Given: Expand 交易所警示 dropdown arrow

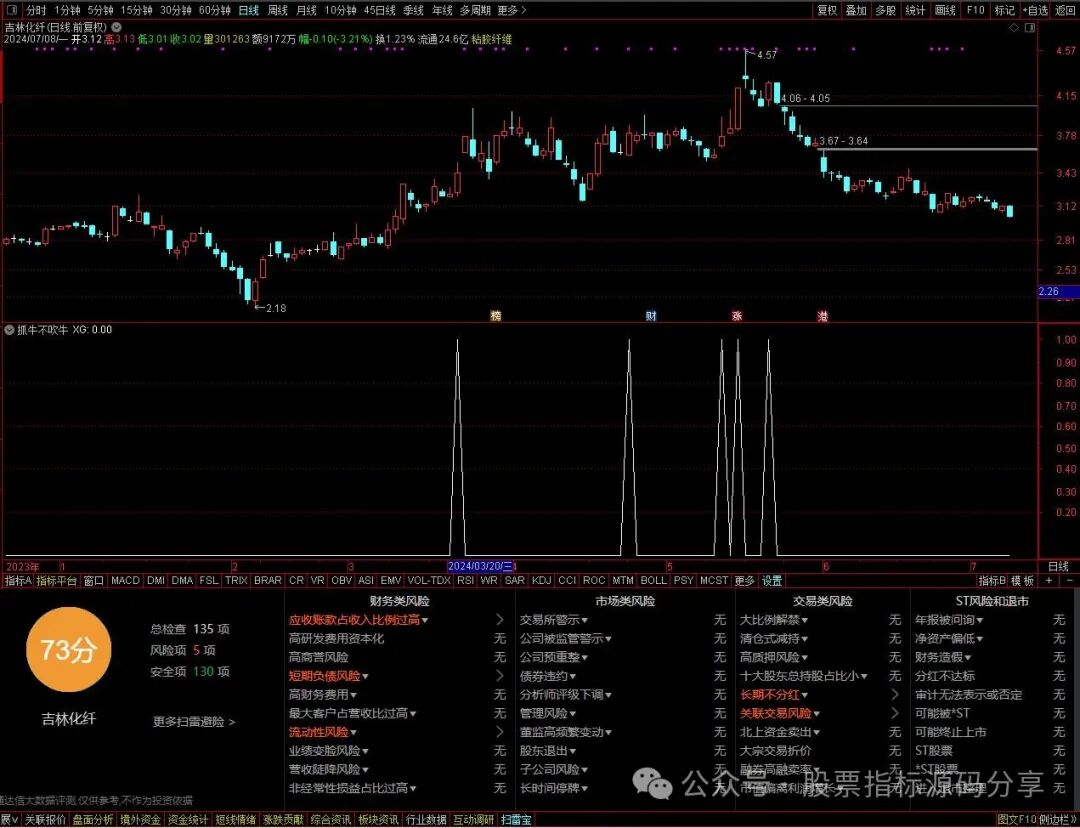Looking at the screenshot, I should pyautogui.click(x=584, y=621).
